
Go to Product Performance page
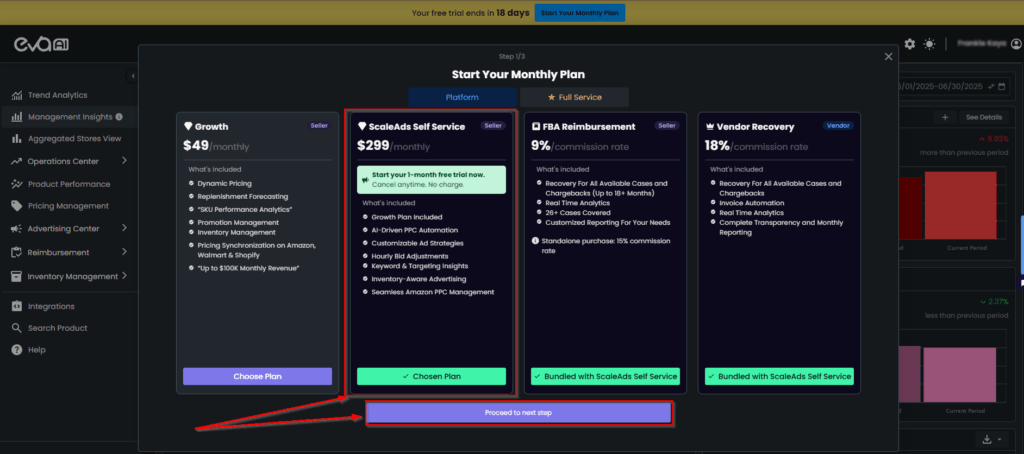tap(69, 184)
